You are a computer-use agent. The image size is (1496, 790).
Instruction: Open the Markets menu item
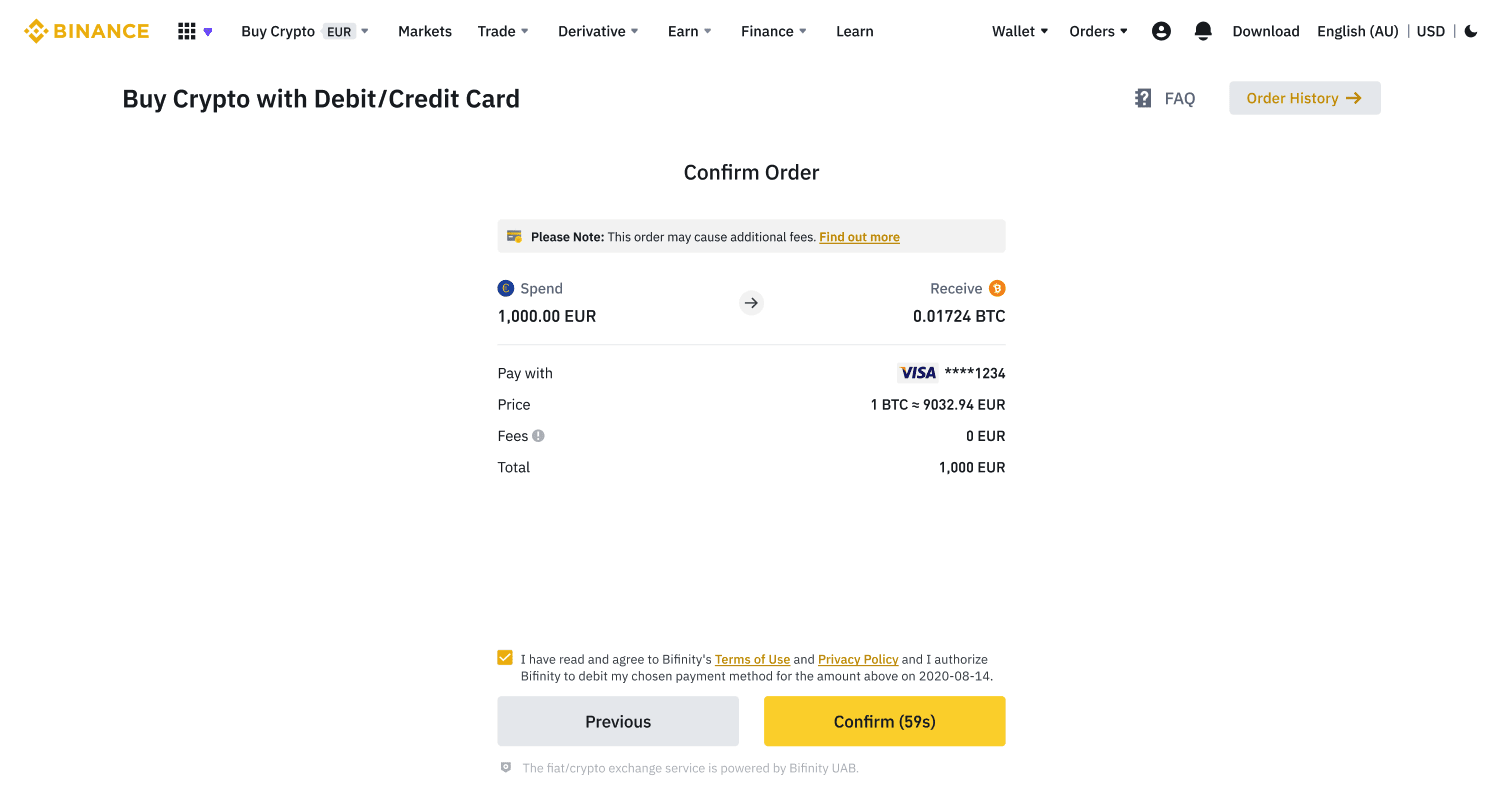point(425,31)
